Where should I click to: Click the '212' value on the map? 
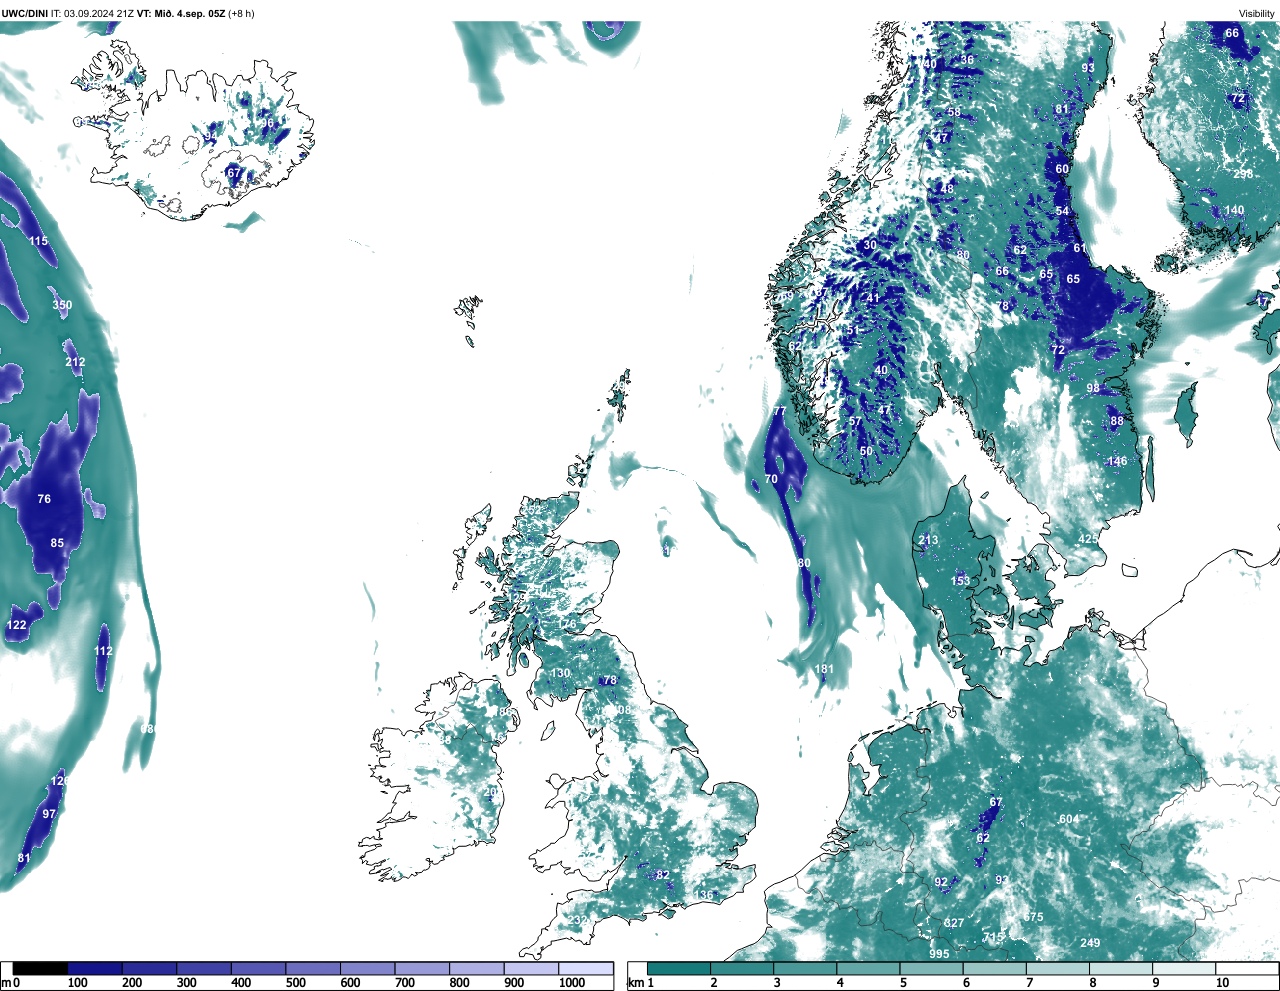coord(75,363)
